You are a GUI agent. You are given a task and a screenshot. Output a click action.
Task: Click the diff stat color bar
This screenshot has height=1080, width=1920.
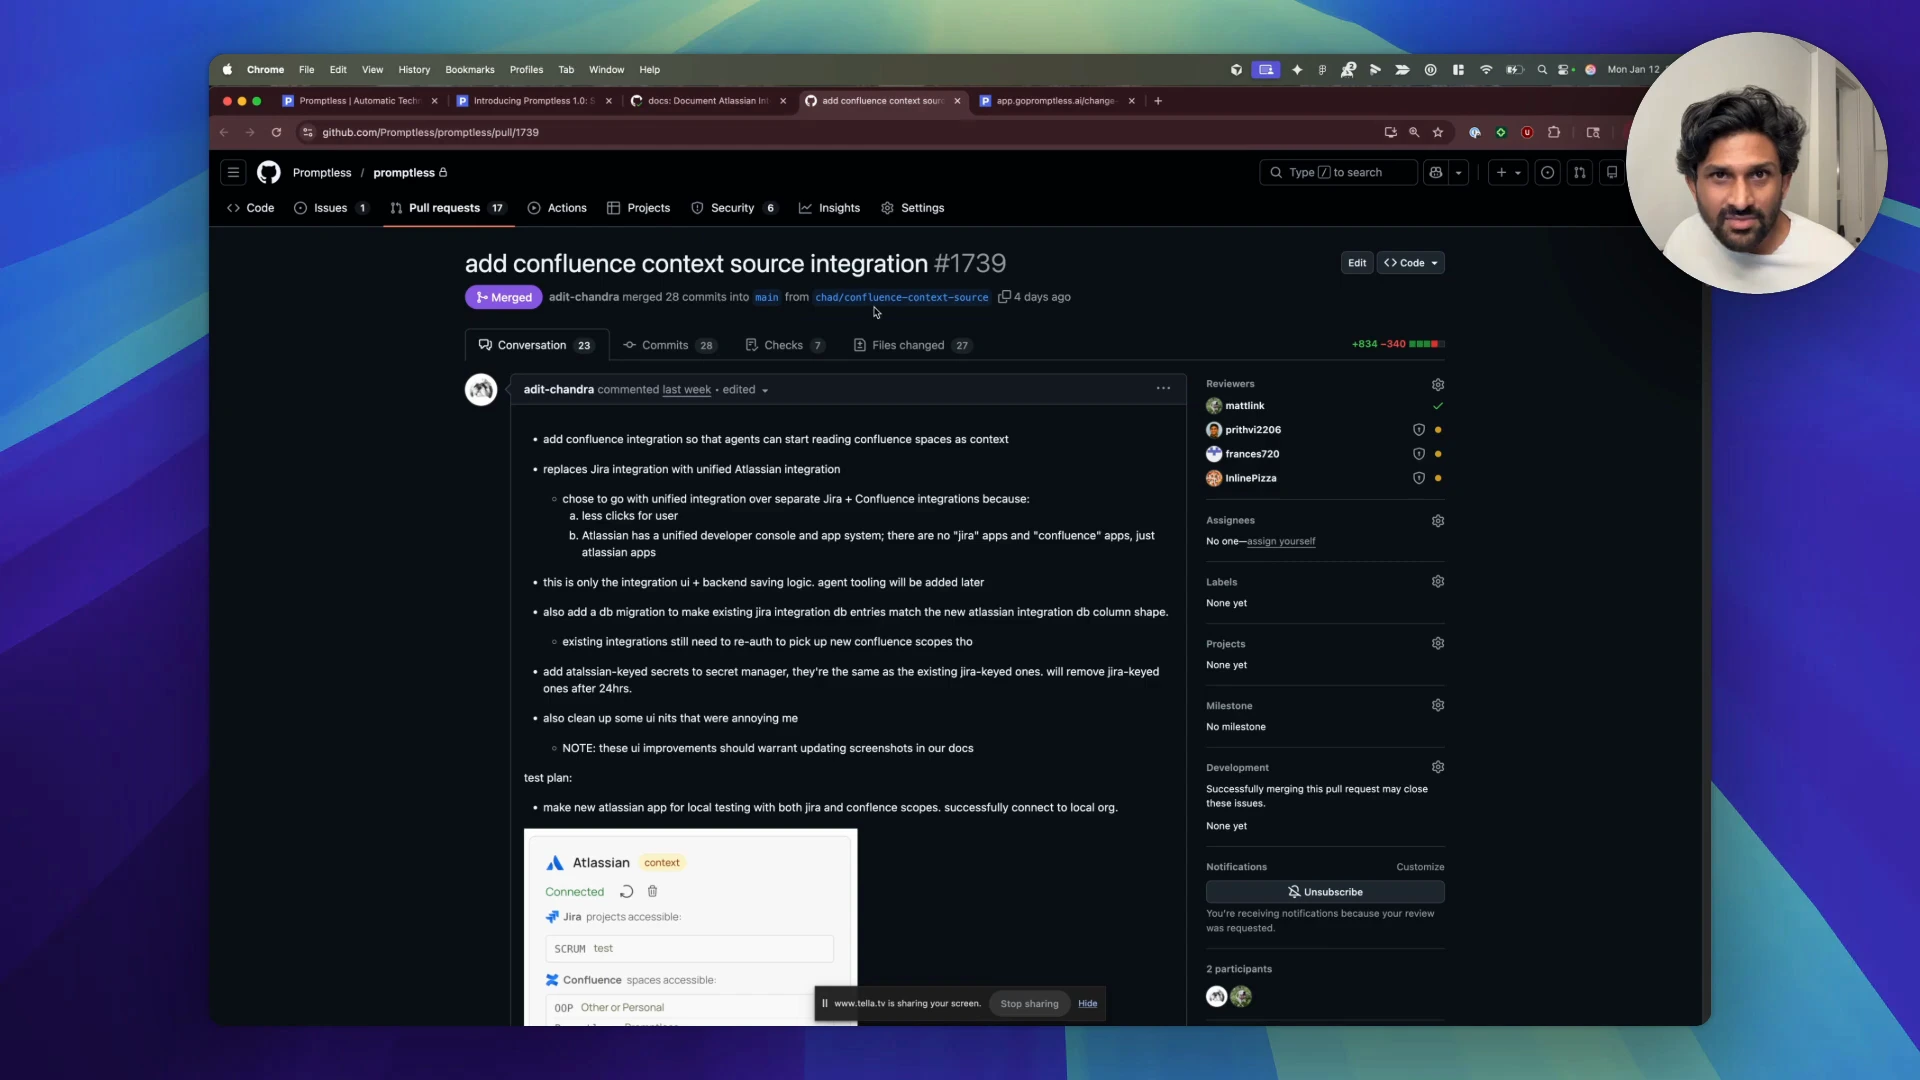[1426, 344]
